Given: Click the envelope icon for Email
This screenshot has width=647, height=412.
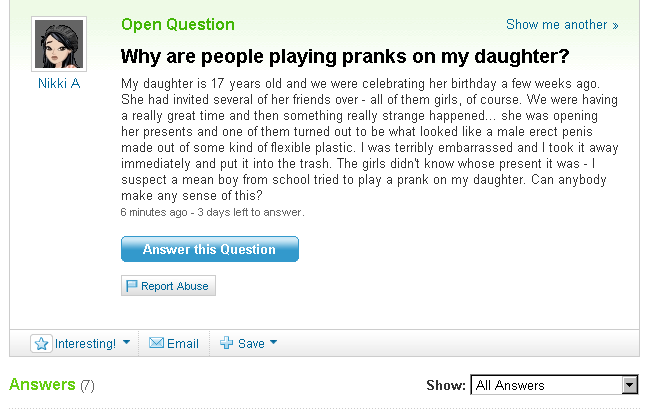Looking at the screenshot, I should click(156, 343).
